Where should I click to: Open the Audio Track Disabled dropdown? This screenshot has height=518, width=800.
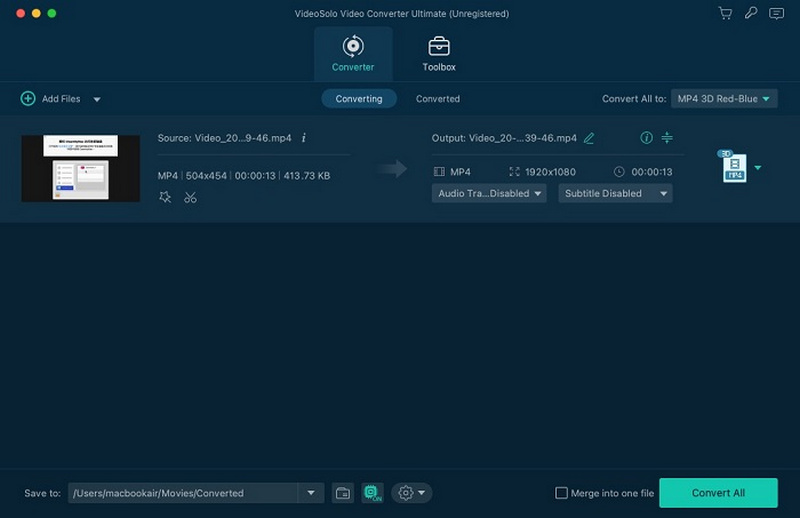489,193
